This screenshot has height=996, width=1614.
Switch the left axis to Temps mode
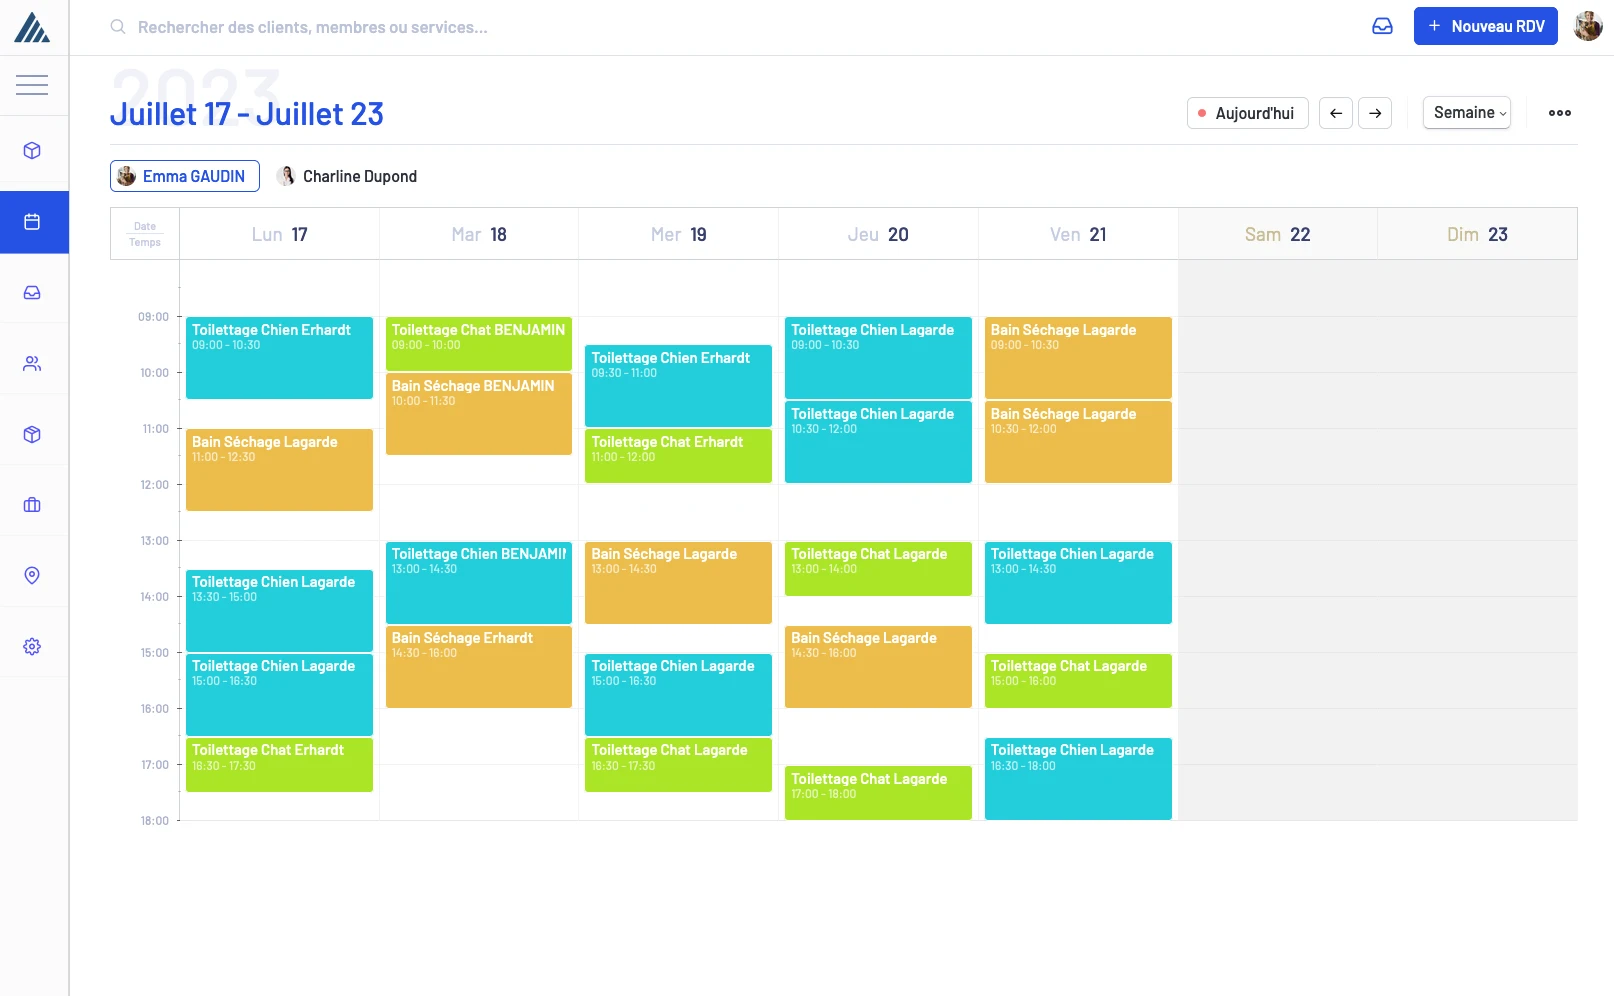(x=144, y=241)
